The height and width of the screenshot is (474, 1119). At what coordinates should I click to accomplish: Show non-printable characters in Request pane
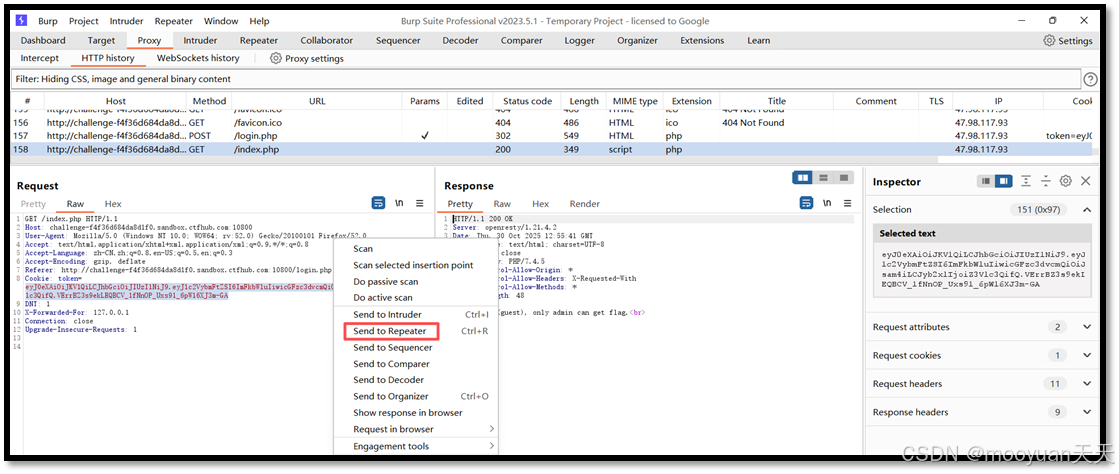[x=399, y=203]
